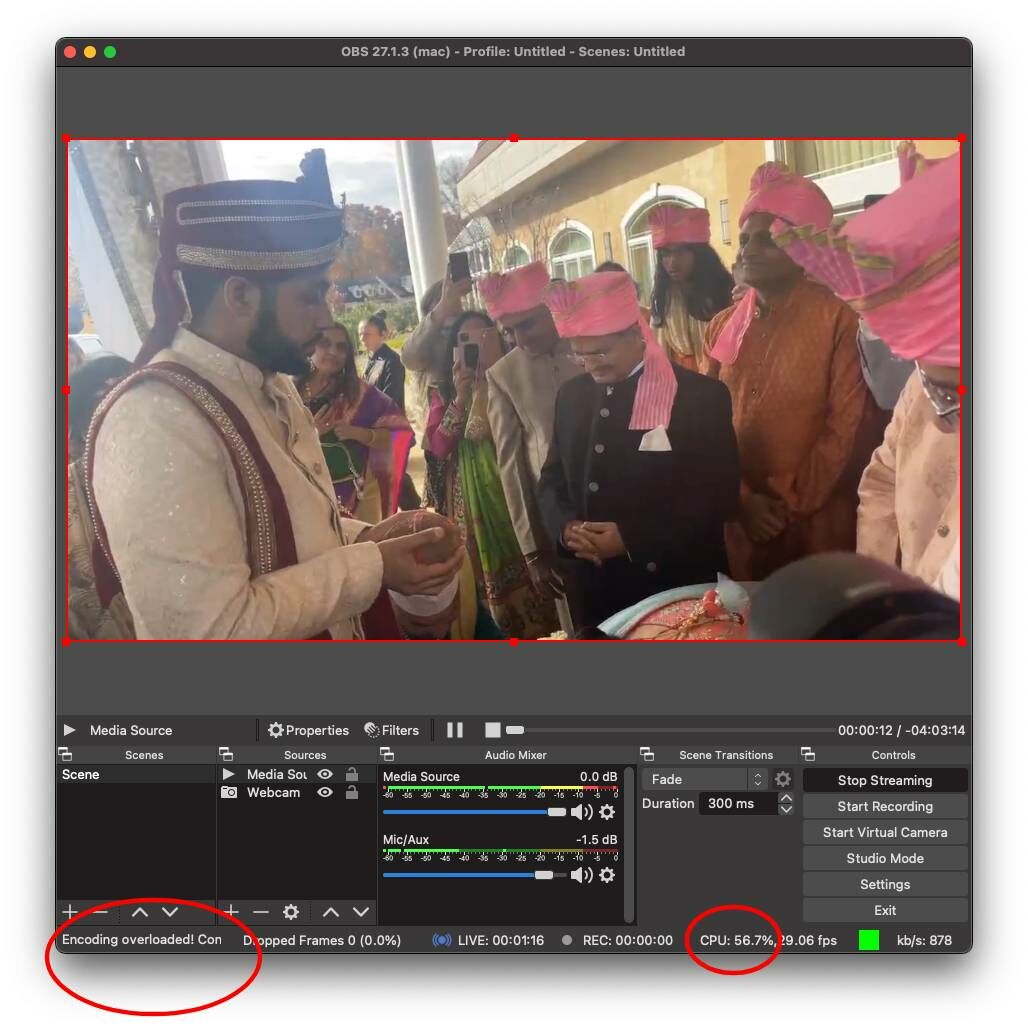The width and height of the screenshot is (1028, 1027).
Task: Open Properties for the Media Source
Action: tap(308, 730)
